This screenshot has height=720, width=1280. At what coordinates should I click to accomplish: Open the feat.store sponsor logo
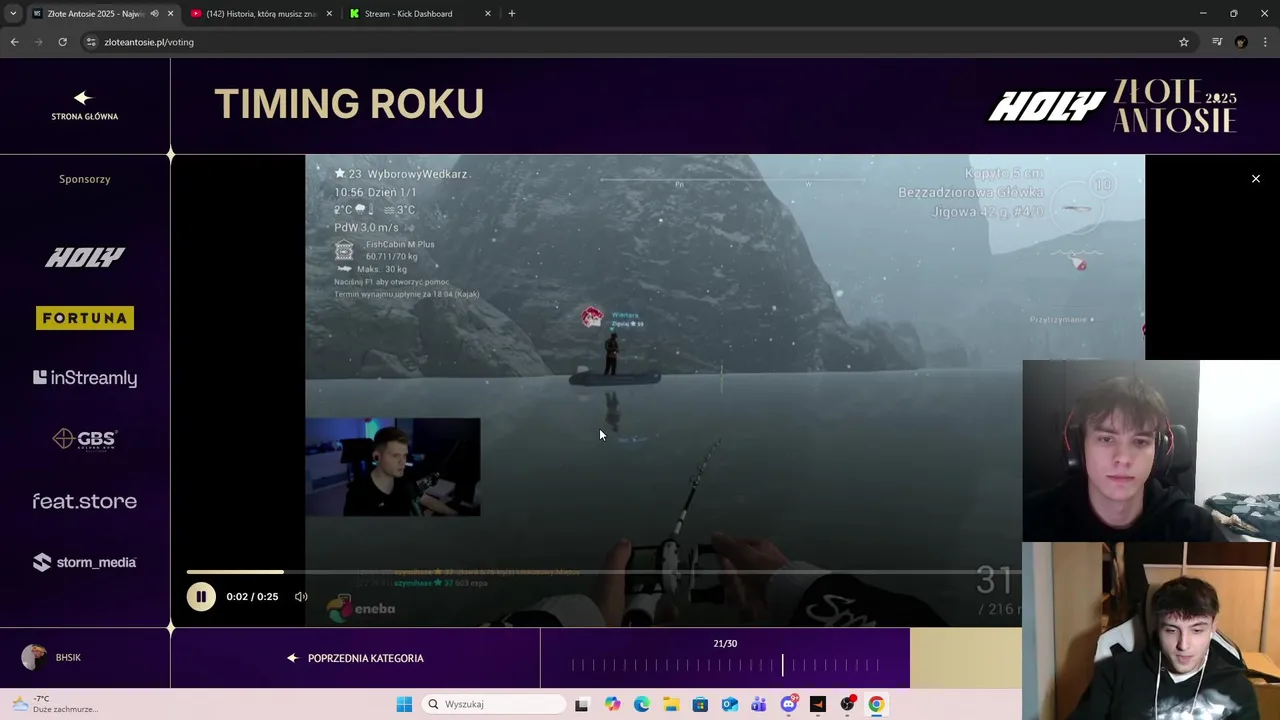coord(85,501)
